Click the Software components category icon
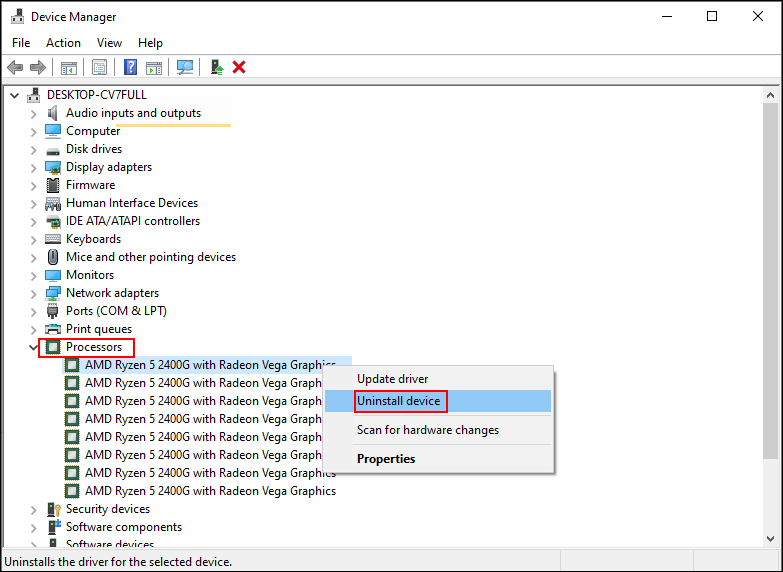Image resolution: width=783 pixels, height=572 pixels. 53,527
